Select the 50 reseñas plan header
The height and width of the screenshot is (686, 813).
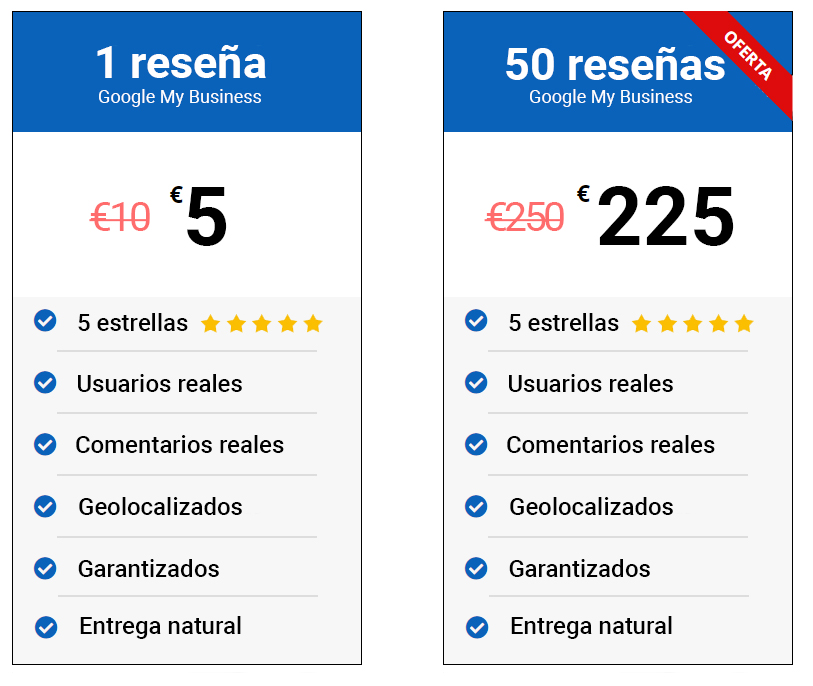click(x=618, y=72)
